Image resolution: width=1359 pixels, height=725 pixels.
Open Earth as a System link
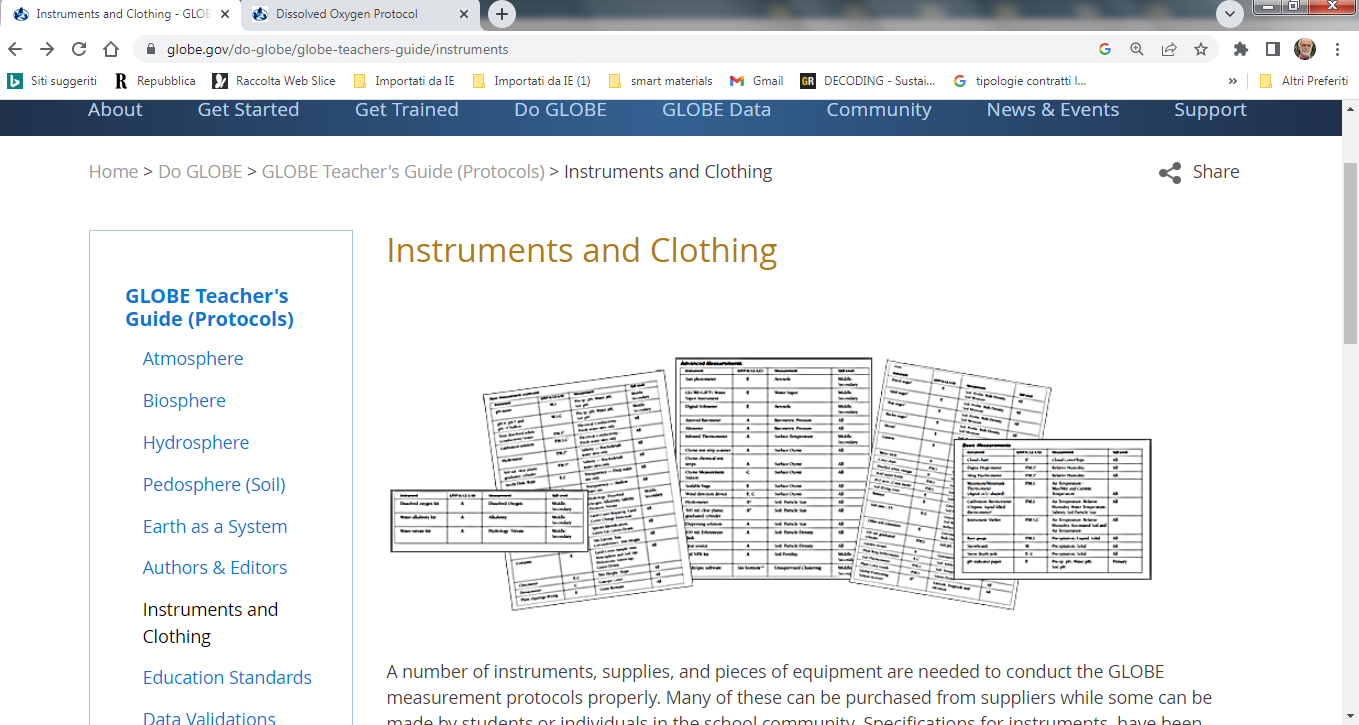[215, 527]
